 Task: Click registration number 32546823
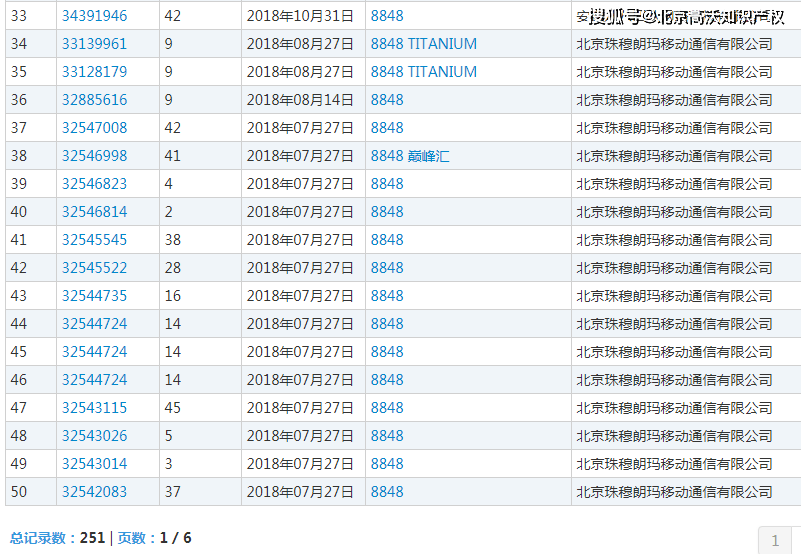(94, 184)
